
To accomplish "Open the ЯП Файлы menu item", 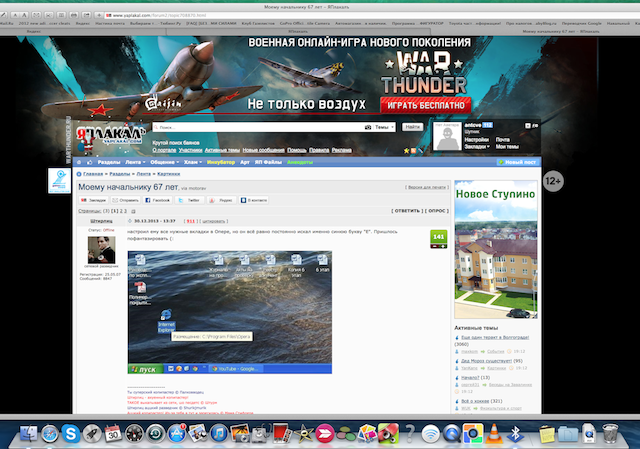I will tap(268, 162).
